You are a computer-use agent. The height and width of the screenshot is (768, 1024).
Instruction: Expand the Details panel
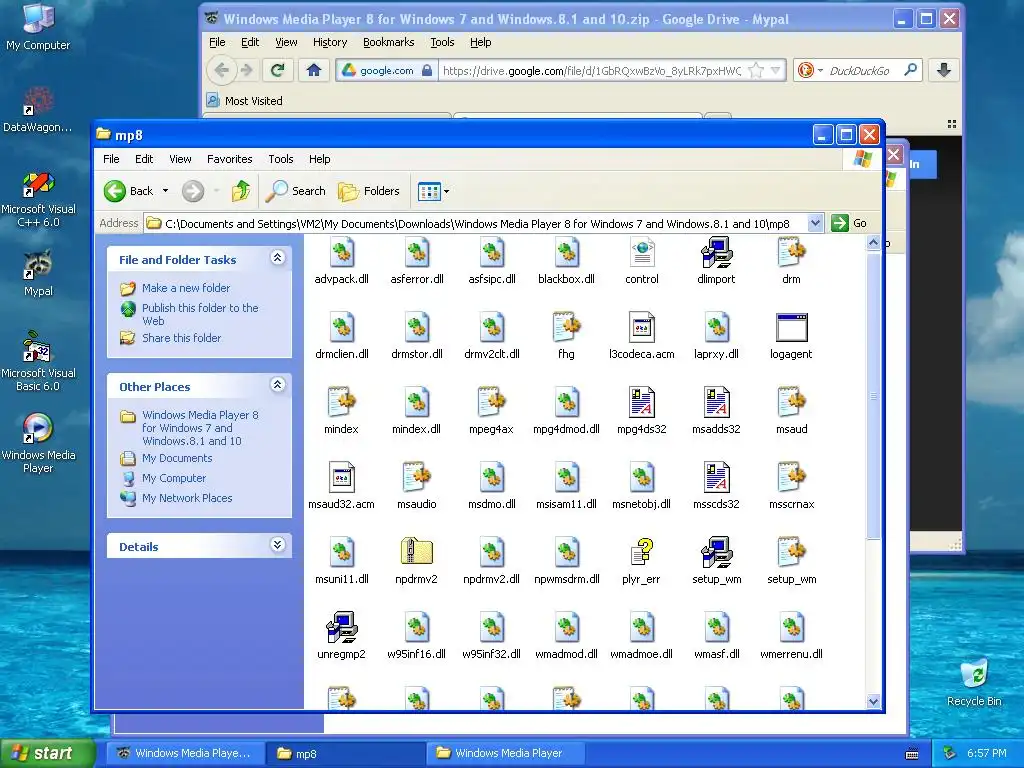click(278, 545)
